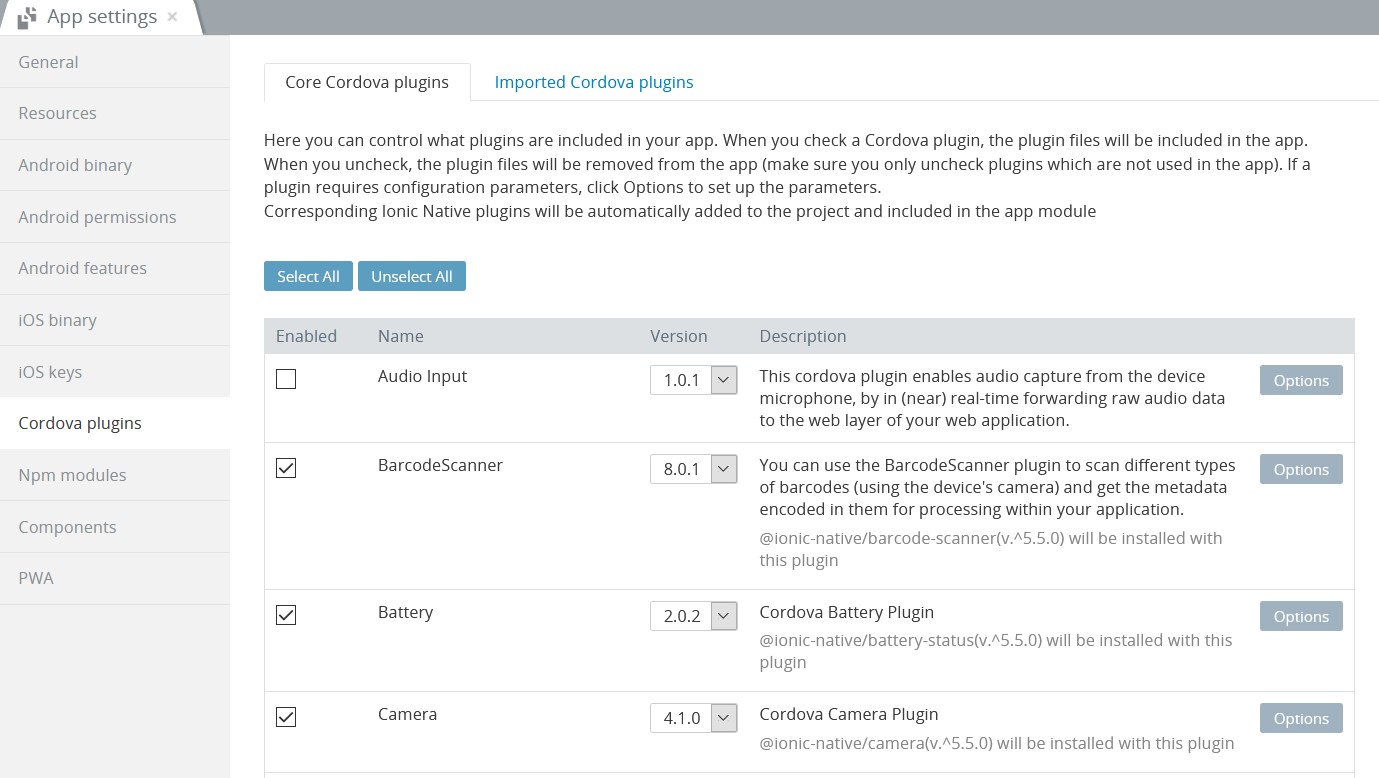Uncheck the BarcodeScanner plugin checkbox
This screenshot has width=1379, height=778.
(286, 468)
